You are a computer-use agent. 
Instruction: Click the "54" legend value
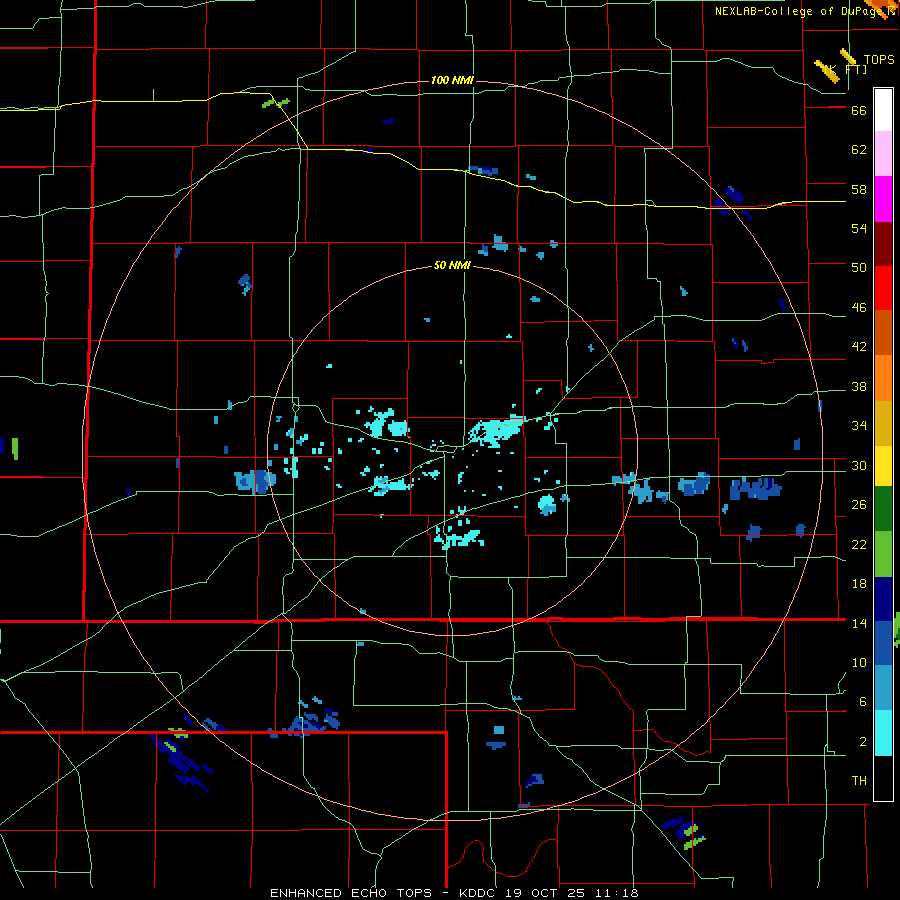click(x=859, y=228)
